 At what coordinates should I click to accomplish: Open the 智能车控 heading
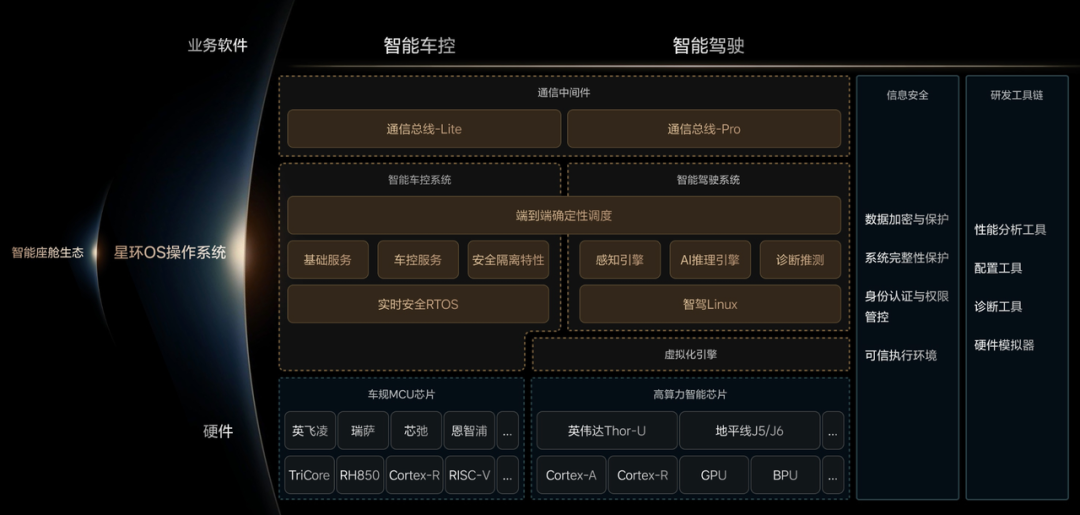pos(419,45)
